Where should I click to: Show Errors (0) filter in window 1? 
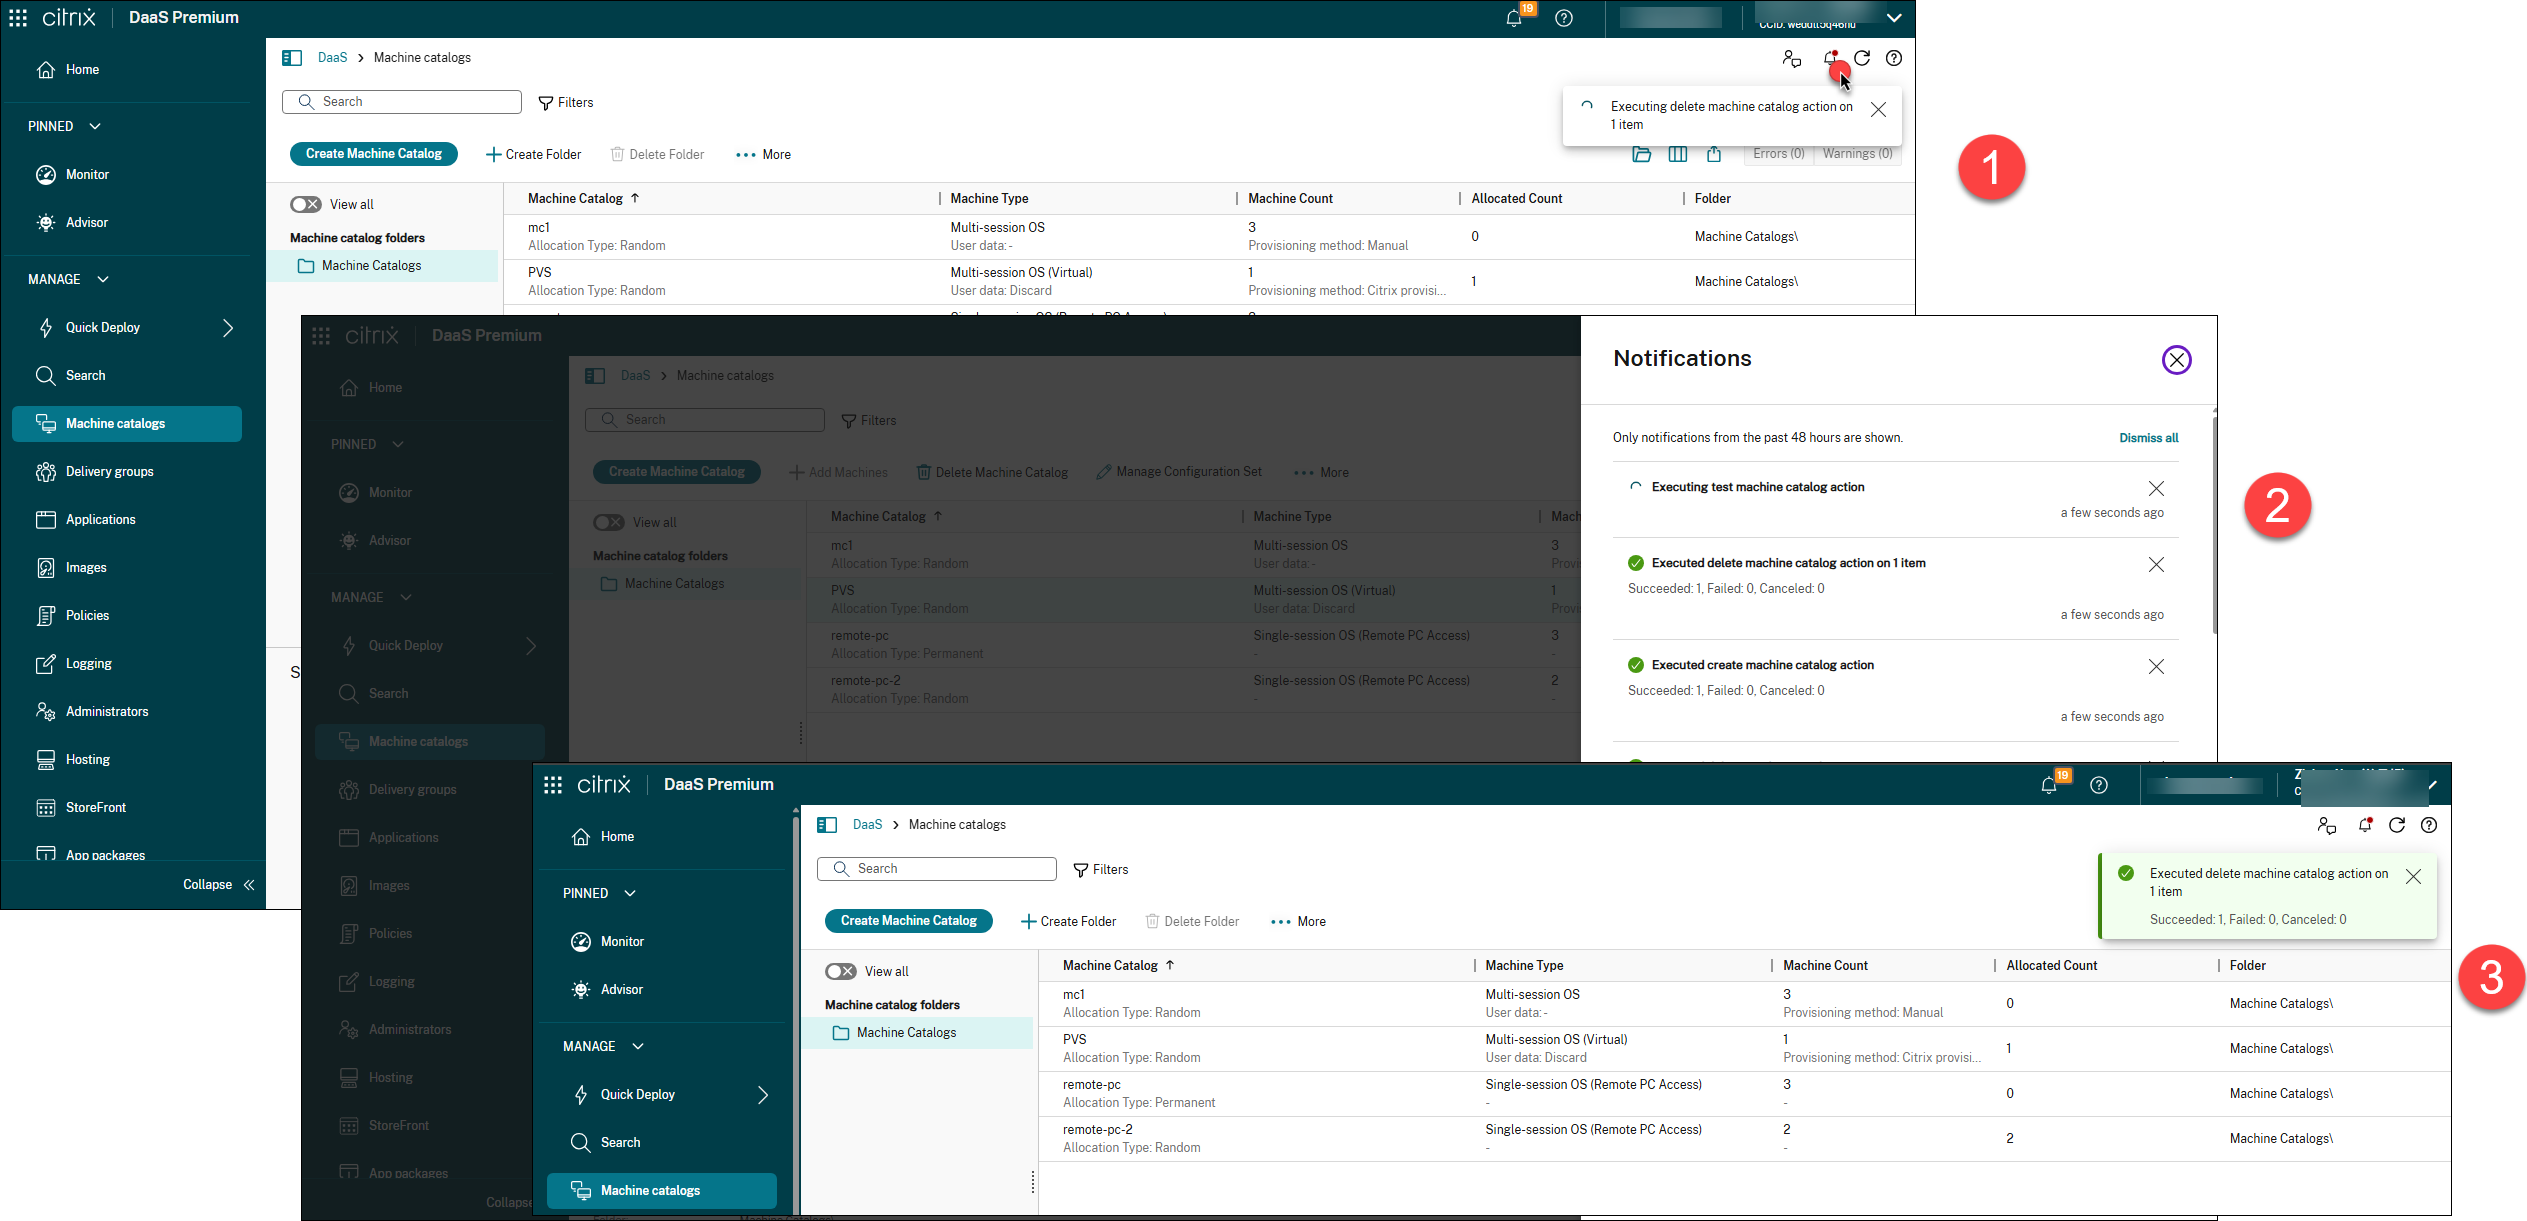tap(1778, 154)
